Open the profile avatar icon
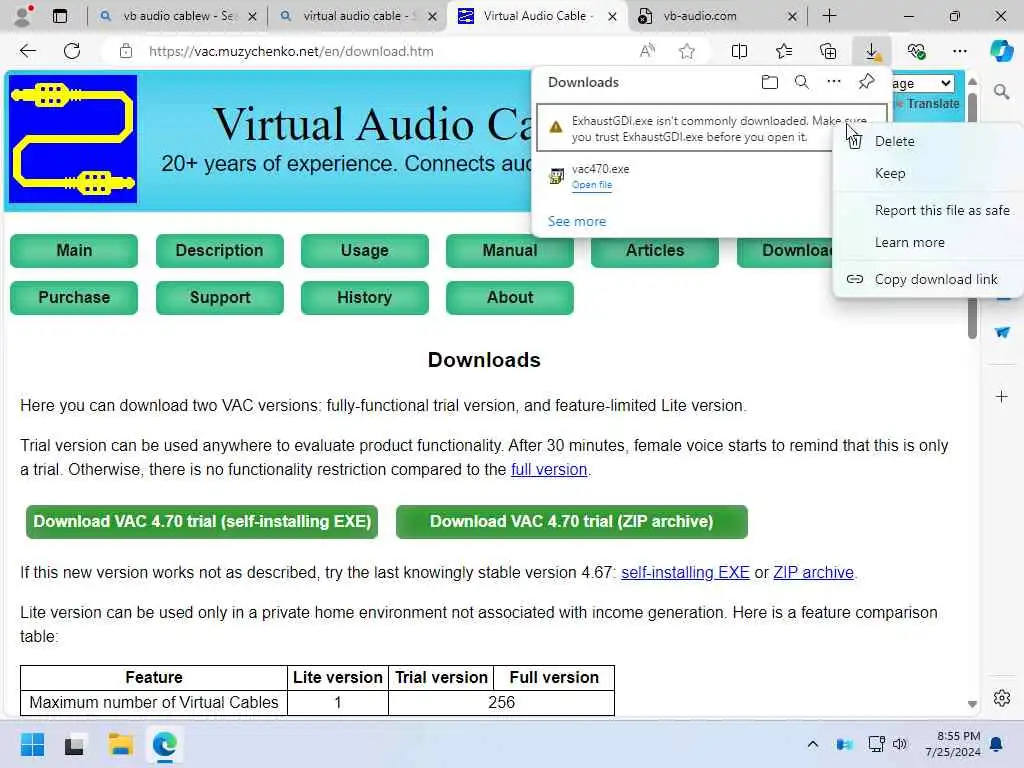The image size is (1024, 768). pyautogui.click(x=23, y=16)
